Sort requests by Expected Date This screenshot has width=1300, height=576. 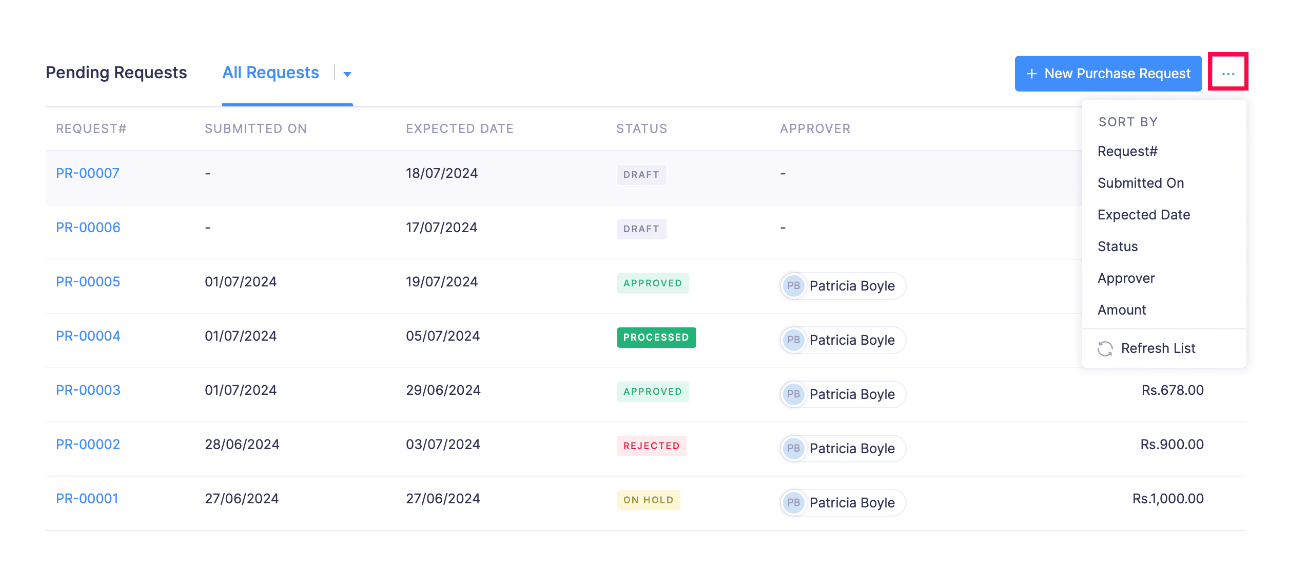coord(1143,214)
